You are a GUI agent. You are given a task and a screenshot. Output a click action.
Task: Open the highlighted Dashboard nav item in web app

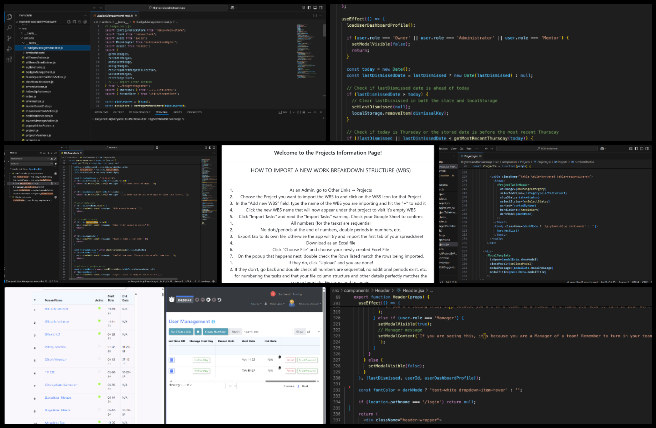click(184, 300)
